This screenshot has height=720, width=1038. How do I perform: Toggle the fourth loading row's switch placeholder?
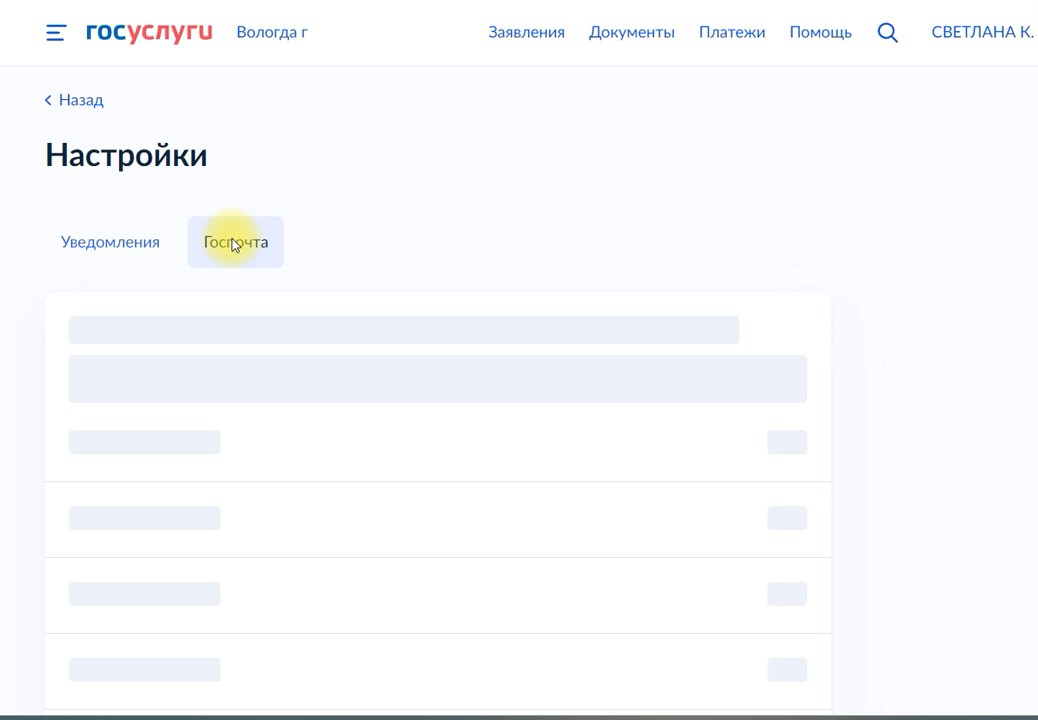click(x=786, y=670)
